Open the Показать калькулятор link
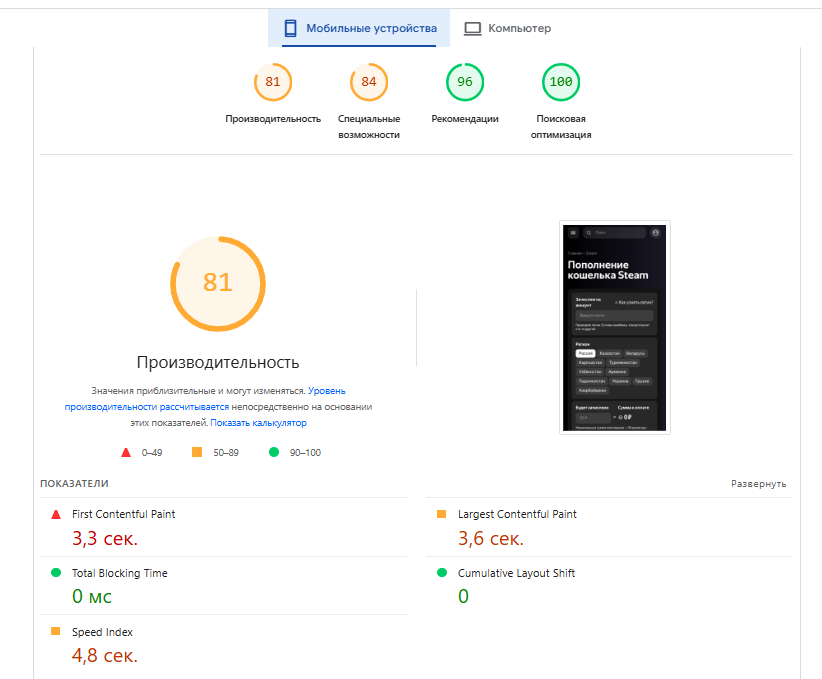Viewport: 822px width, 679px height. (258, 423)
